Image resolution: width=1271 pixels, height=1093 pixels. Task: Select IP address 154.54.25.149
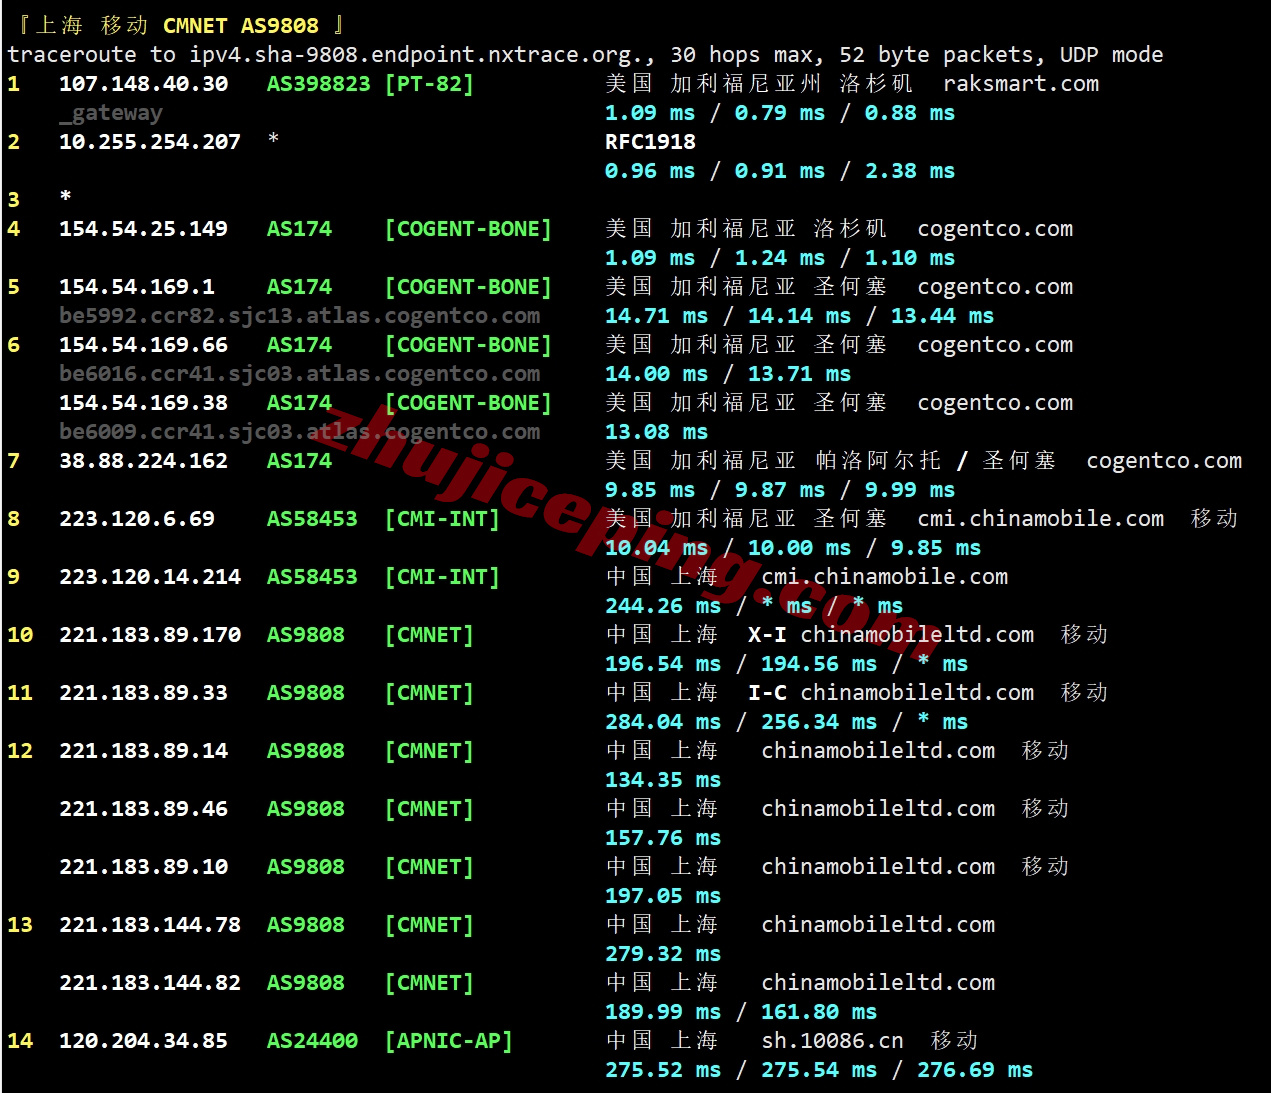coord(143,229)
